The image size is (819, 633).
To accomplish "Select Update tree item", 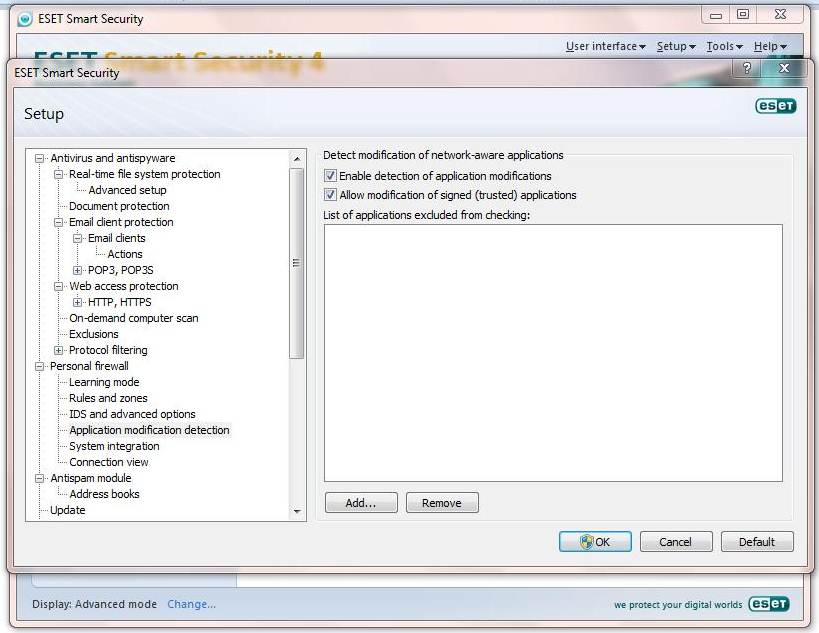I will [68, 510].
